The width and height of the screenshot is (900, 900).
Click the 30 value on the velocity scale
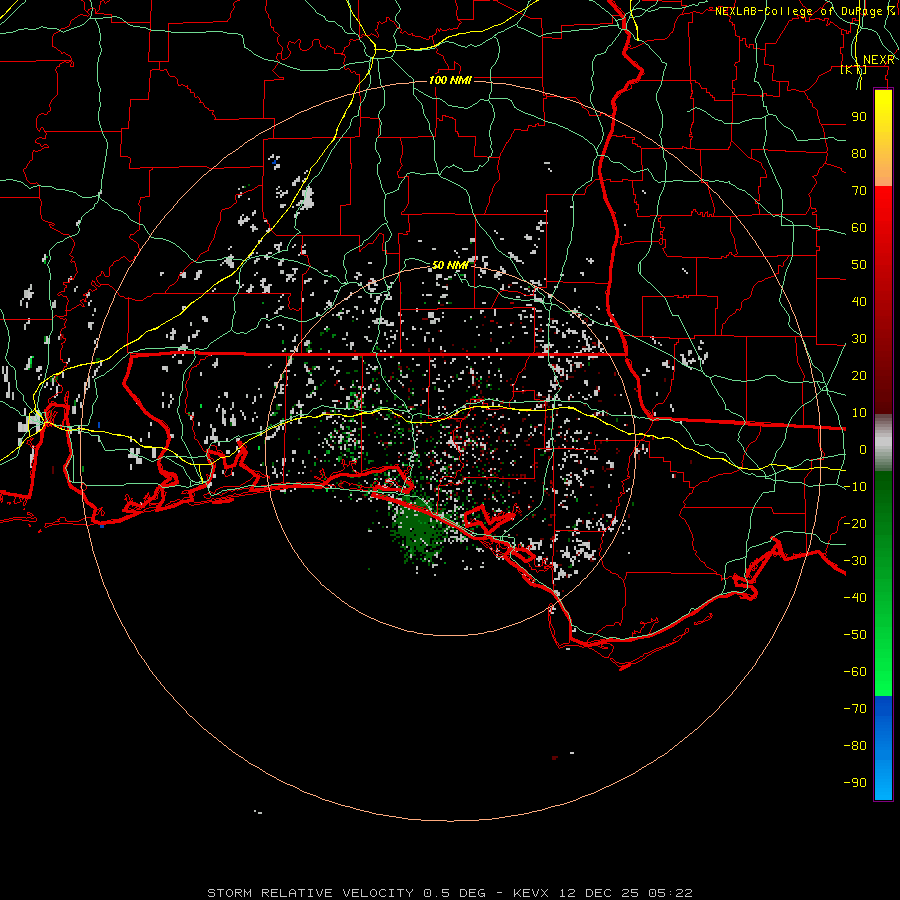click(x=859, y=339)
